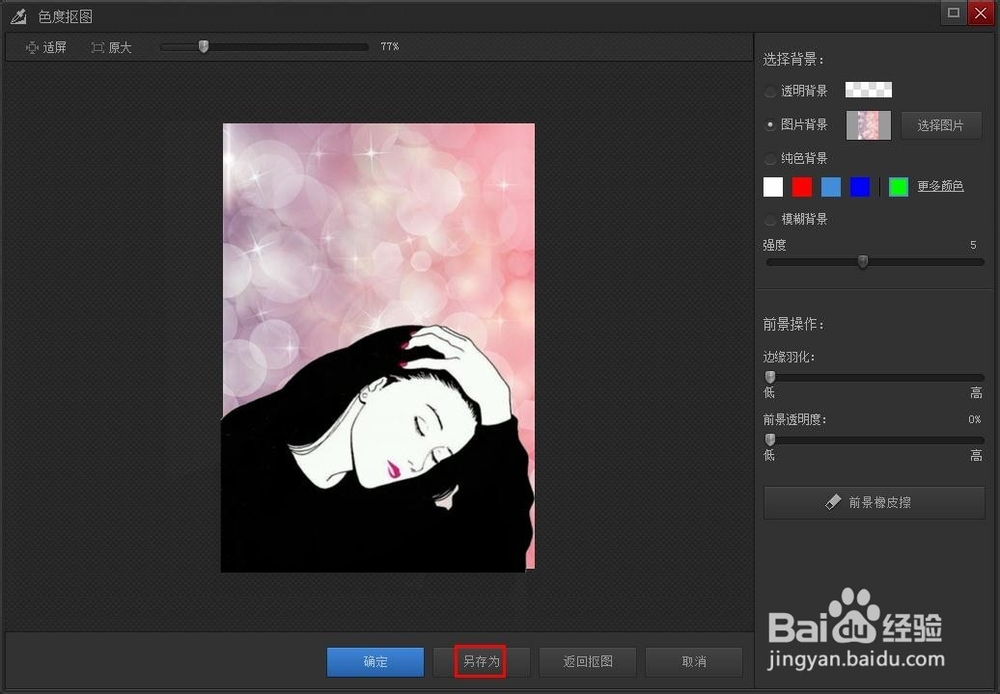Image resolution: width=1000 pixels, height=694 pixels.
Task: Click the 适屏 fit-to-screen button
Action: click(x=45, y=47)
